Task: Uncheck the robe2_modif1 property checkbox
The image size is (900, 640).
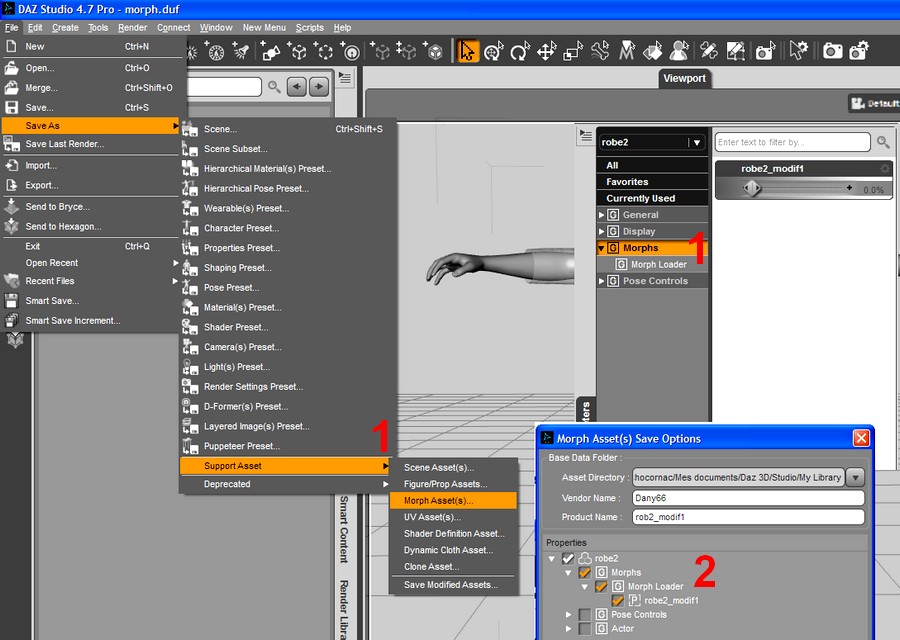Action: coord(618,601)
